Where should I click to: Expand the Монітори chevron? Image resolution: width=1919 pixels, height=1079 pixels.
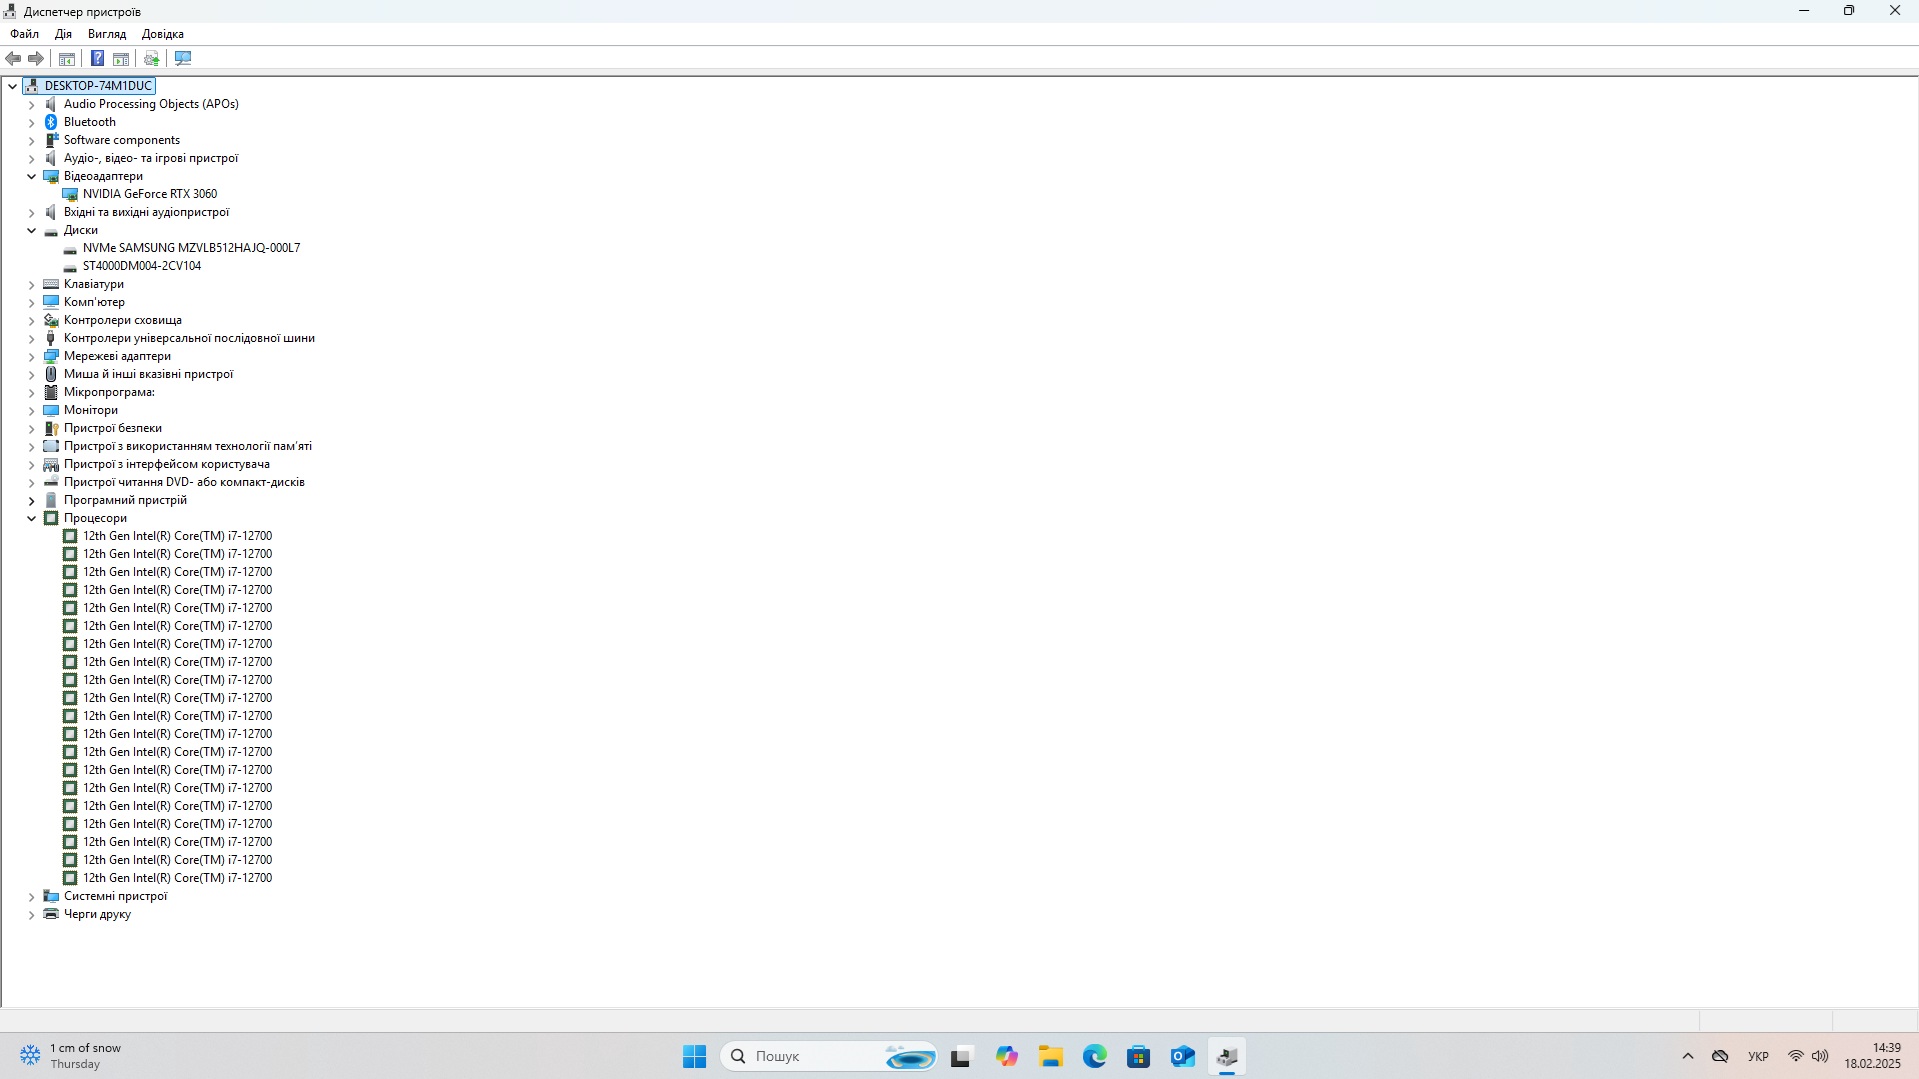coord(32,410)
